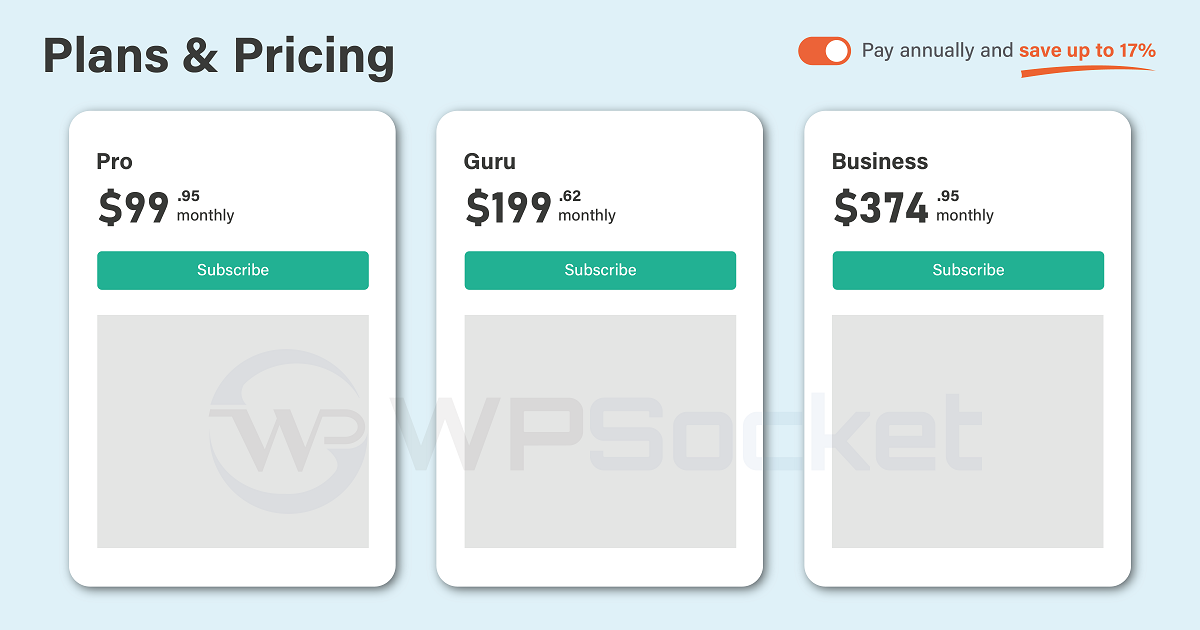Click the orange 'save up to 17%' text

1087,50
